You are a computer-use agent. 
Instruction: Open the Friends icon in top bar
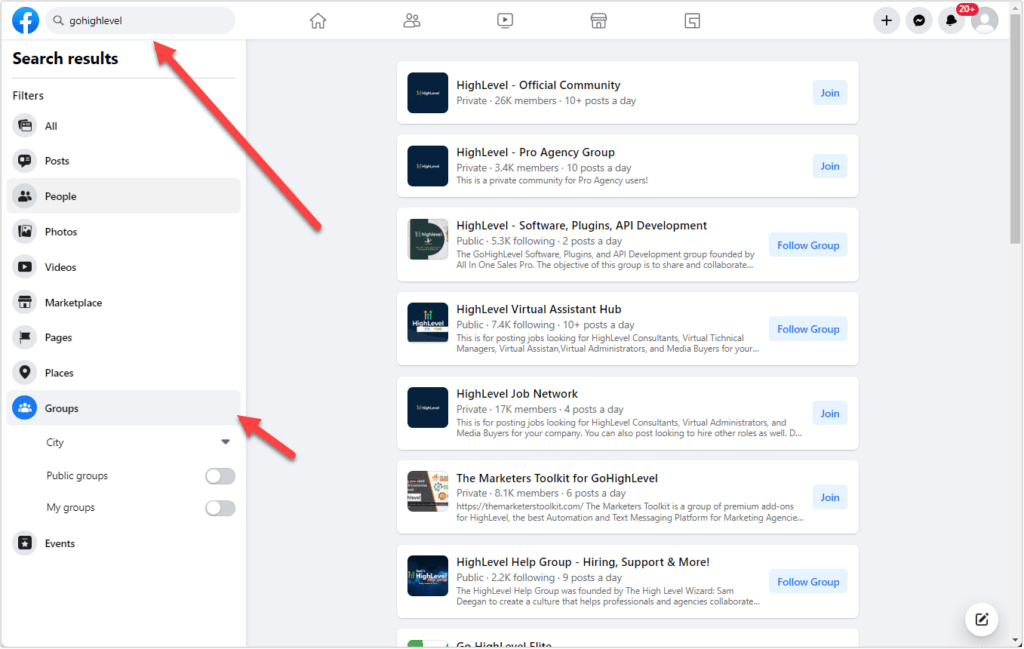411,21
